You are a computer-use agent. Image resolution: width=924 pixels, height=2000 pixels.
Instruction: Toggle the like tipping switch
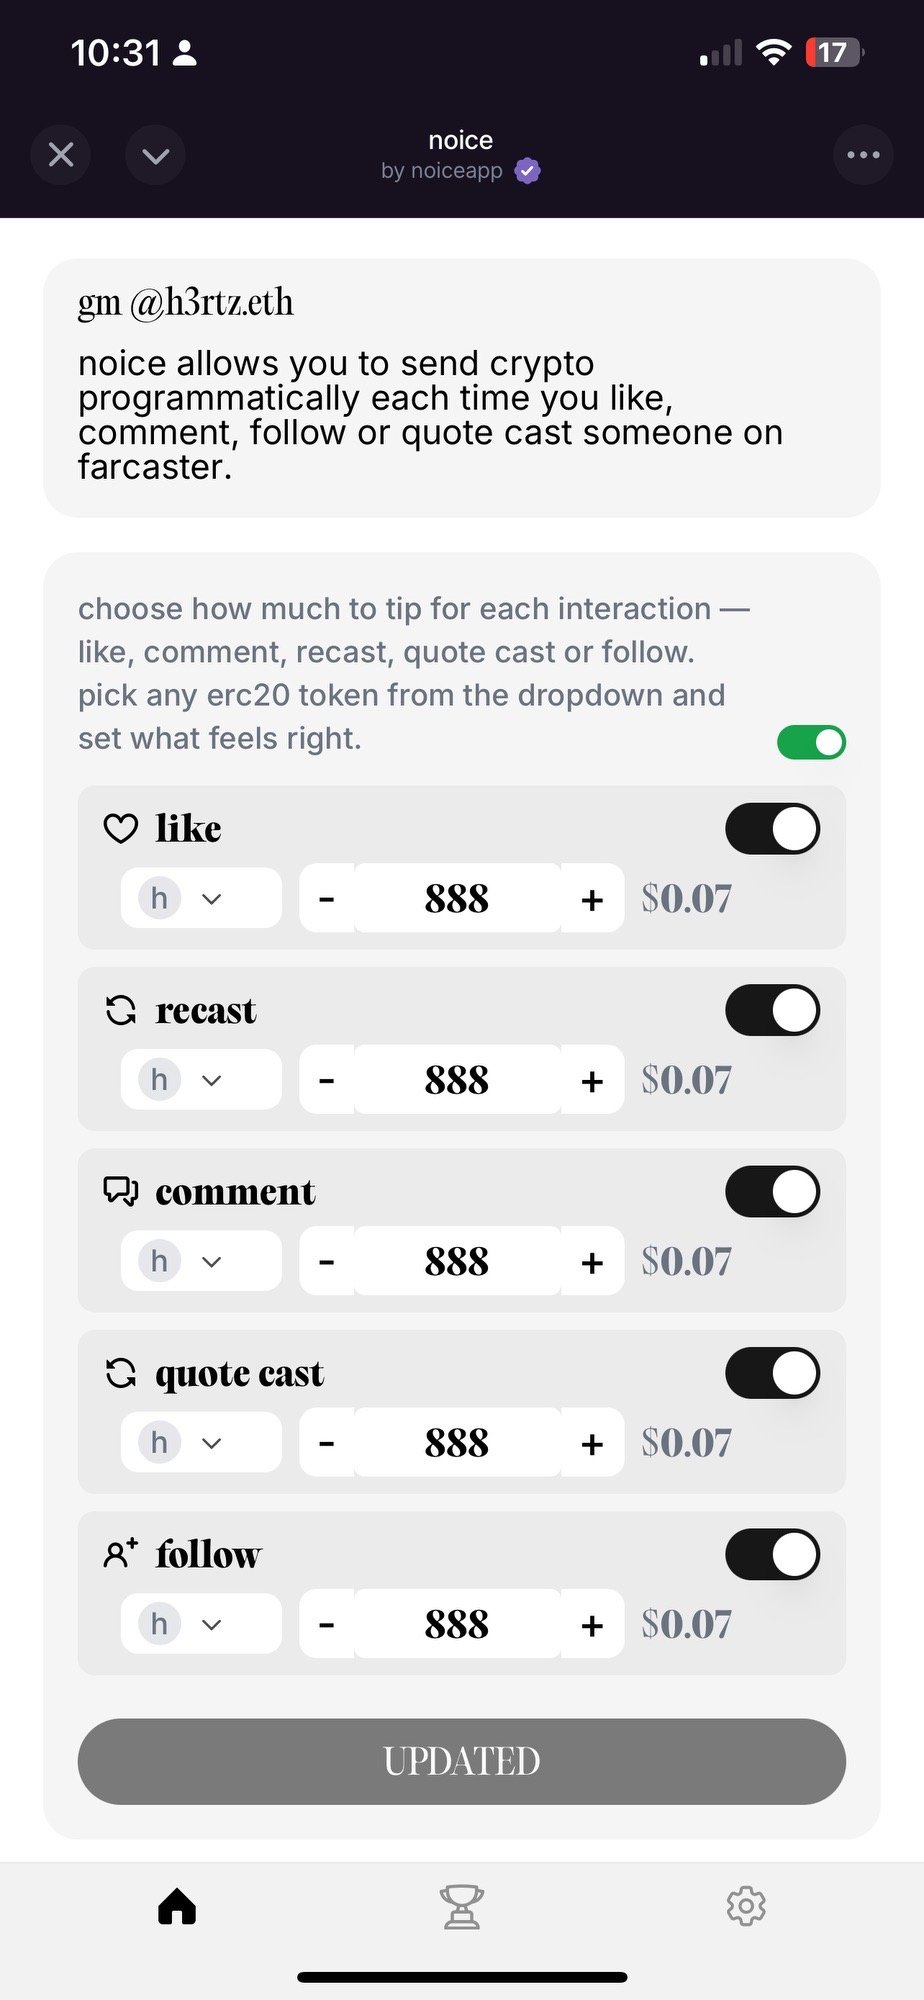coord(773,829)
